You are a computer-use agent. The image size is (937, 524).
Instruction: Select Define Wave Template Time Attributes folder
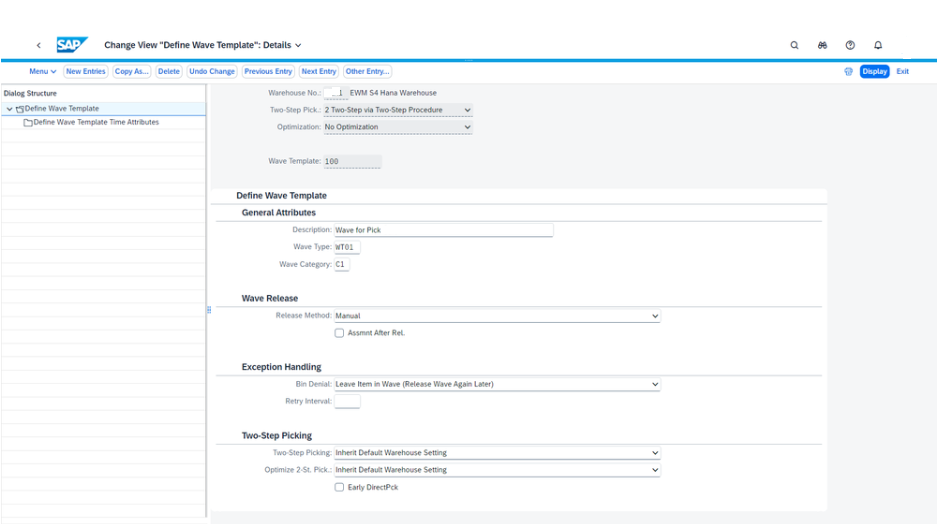coord(95,122)
